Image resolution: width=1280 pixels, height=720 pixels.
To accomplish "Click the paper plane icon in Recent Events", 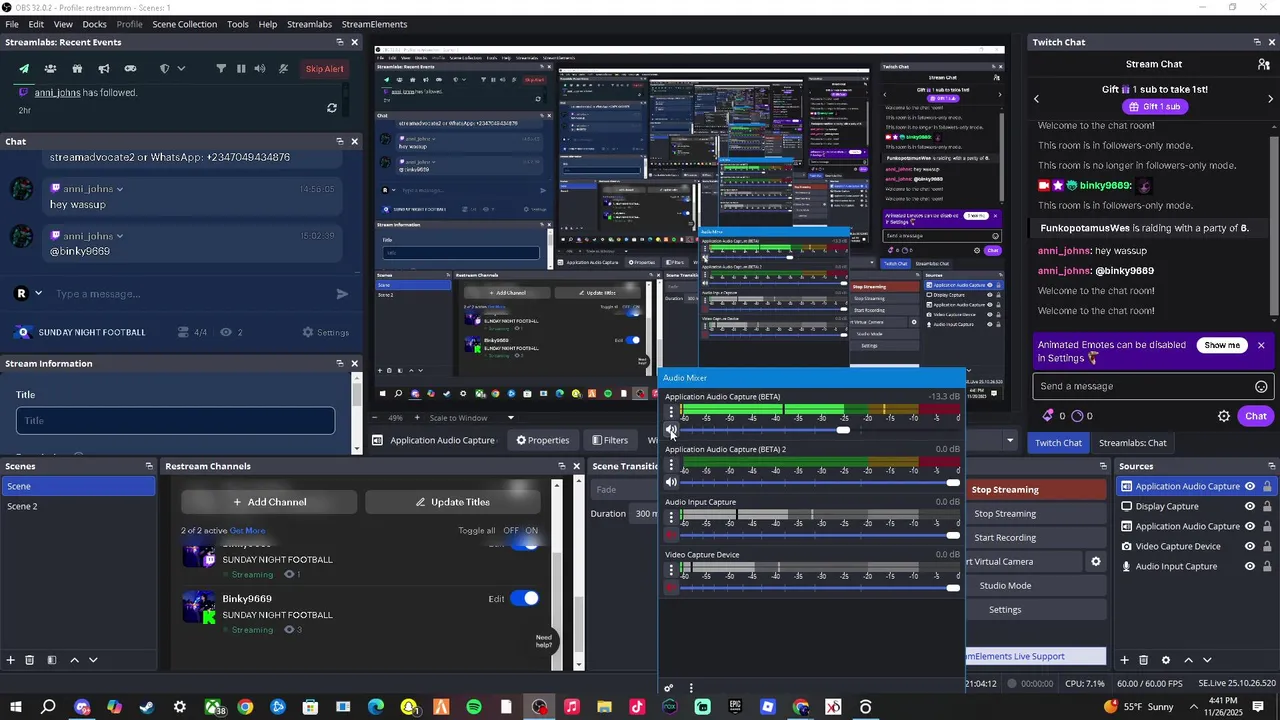I will (x=24, y=69).
